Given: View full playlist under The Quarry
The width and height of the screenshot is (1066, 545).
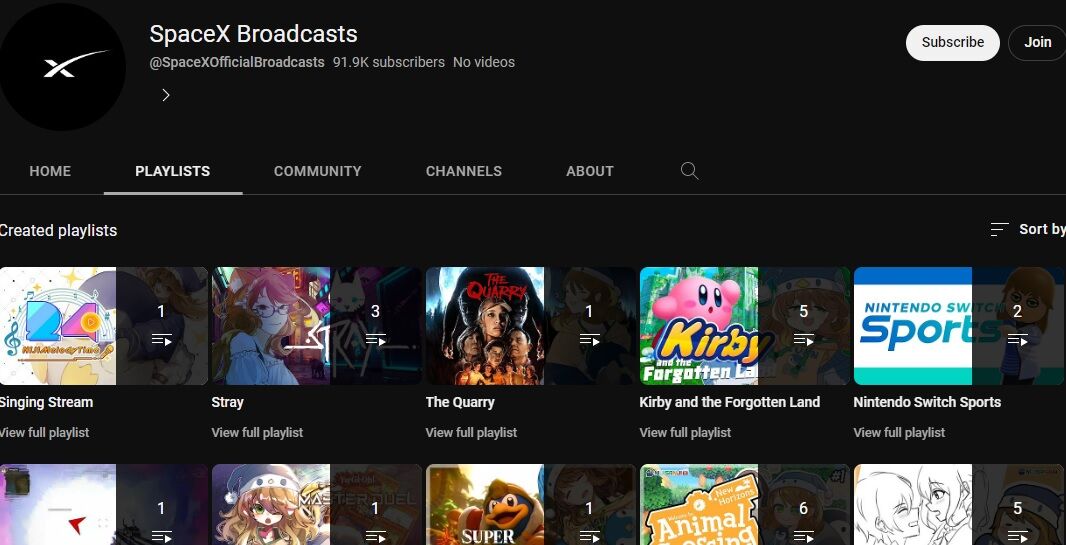Looking at the screenshot, I should pos(471,433).
